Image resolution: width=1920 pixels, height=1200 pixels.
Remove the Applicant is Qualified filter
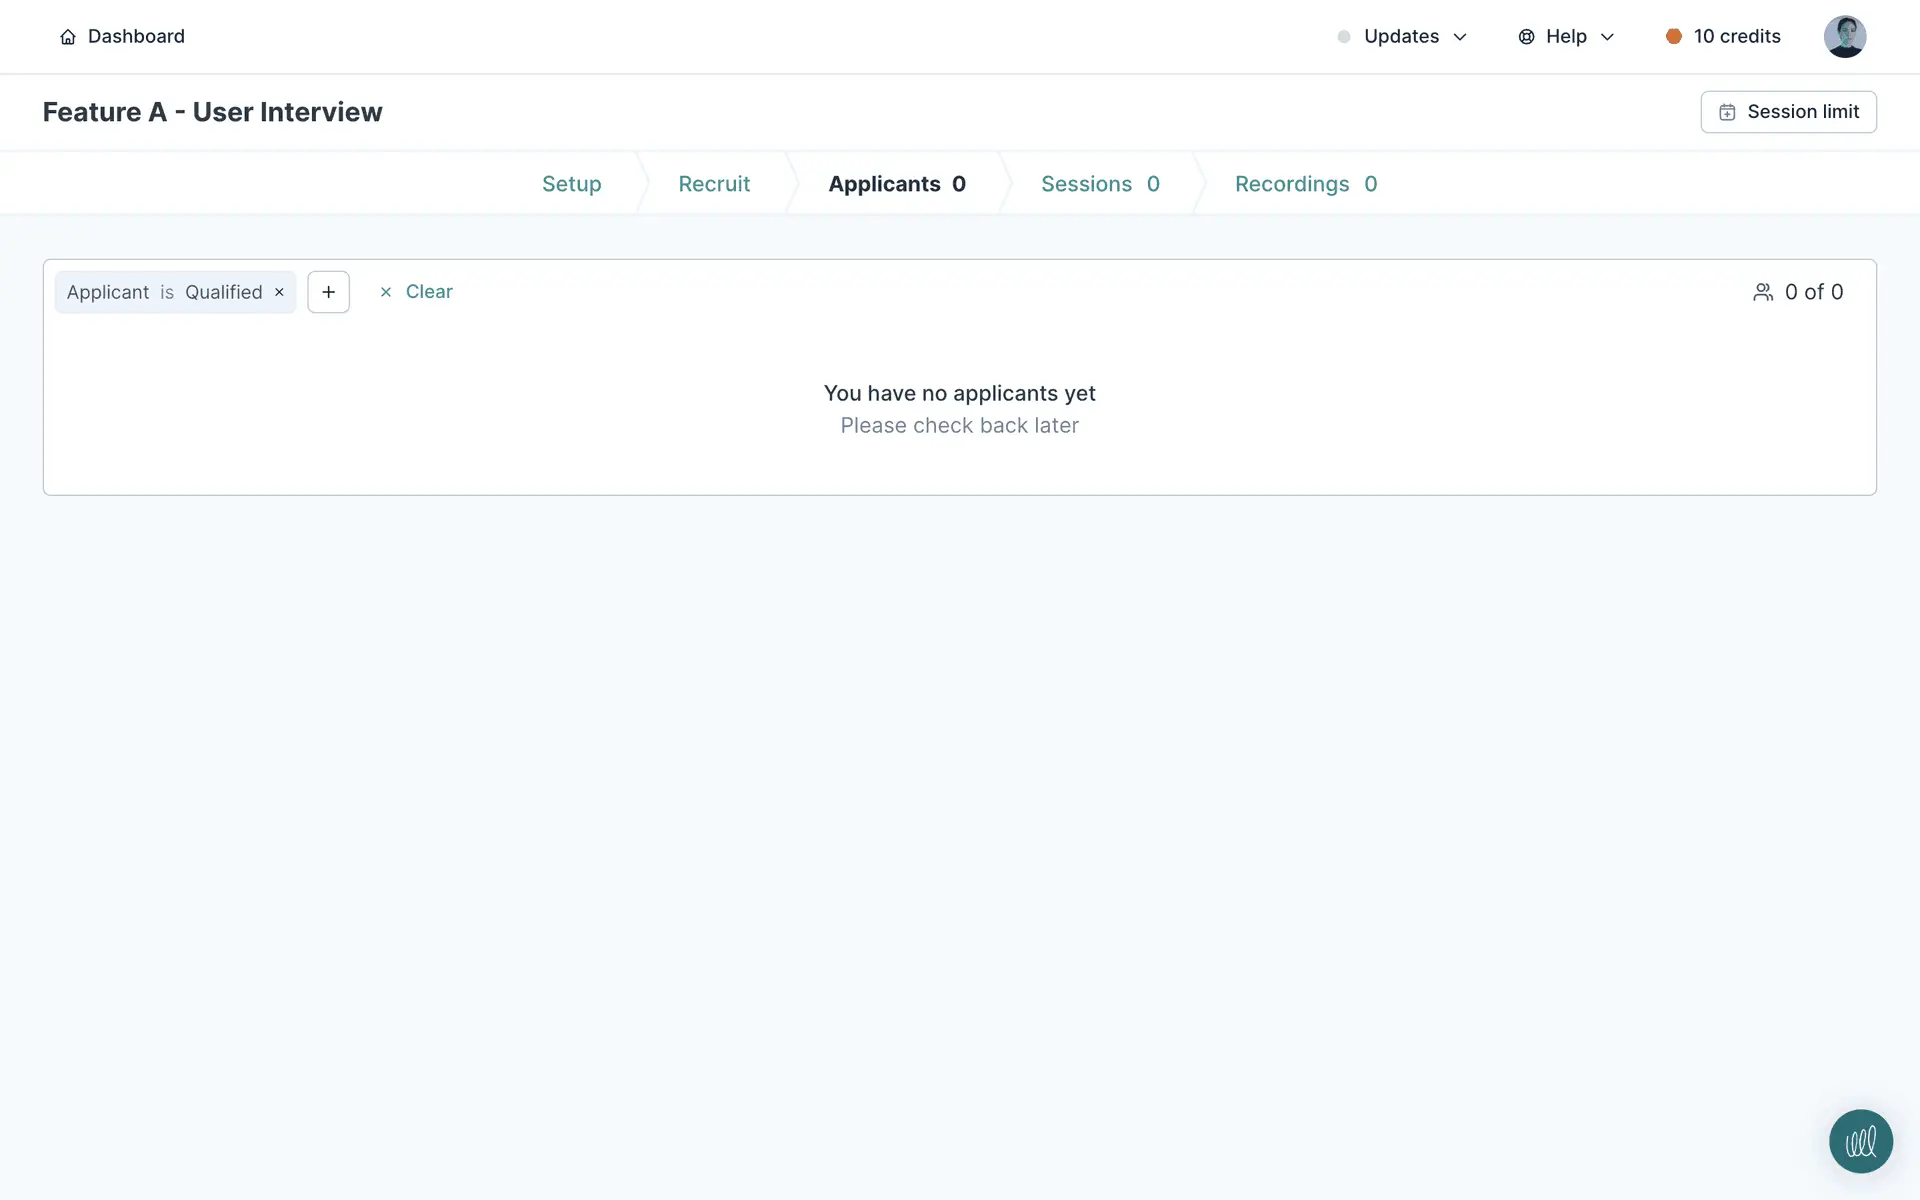point(280,292)
